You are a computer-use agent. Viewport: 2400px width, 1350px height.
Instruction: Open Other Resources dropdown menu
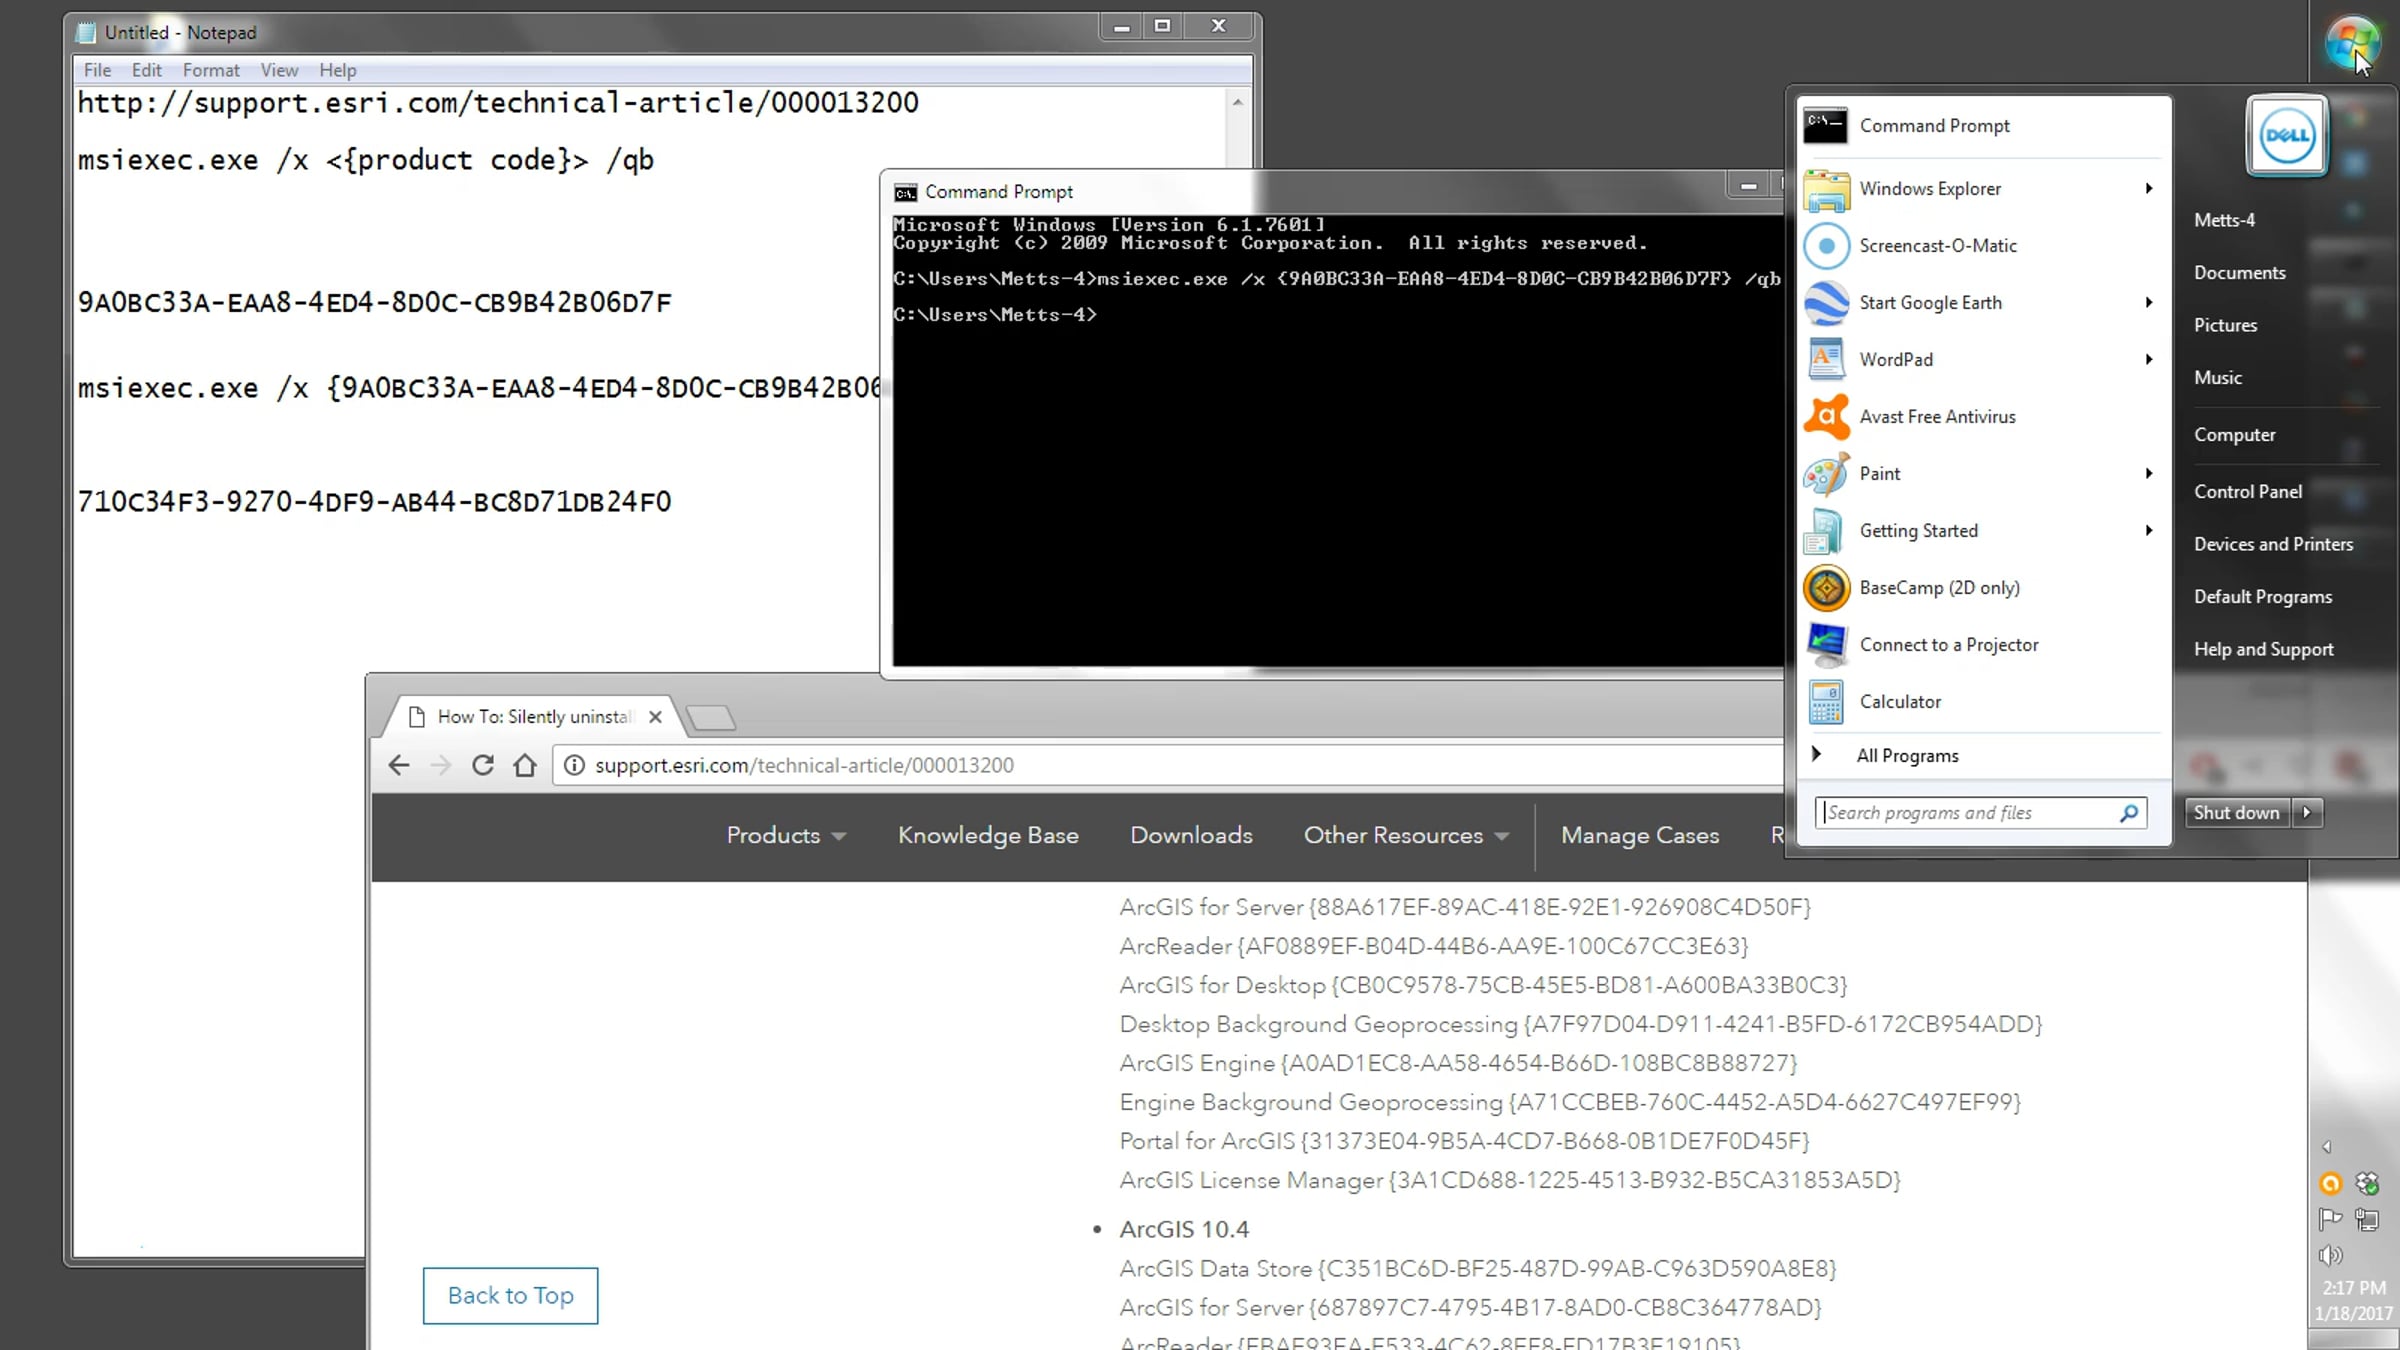1405,836
